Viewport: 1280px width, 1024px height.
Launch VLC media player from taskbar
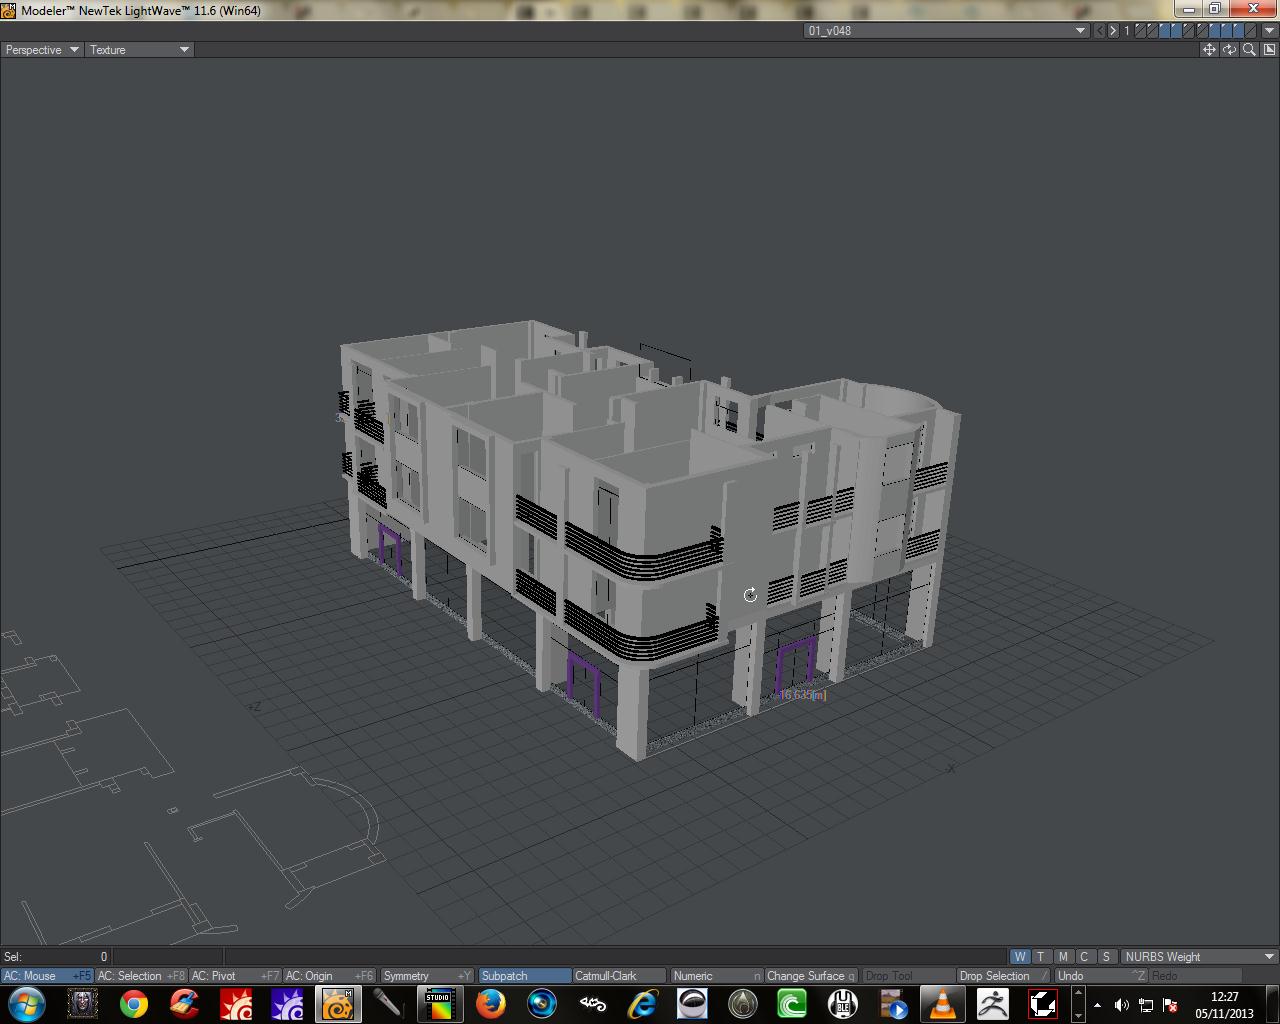tap(942, 1003)
